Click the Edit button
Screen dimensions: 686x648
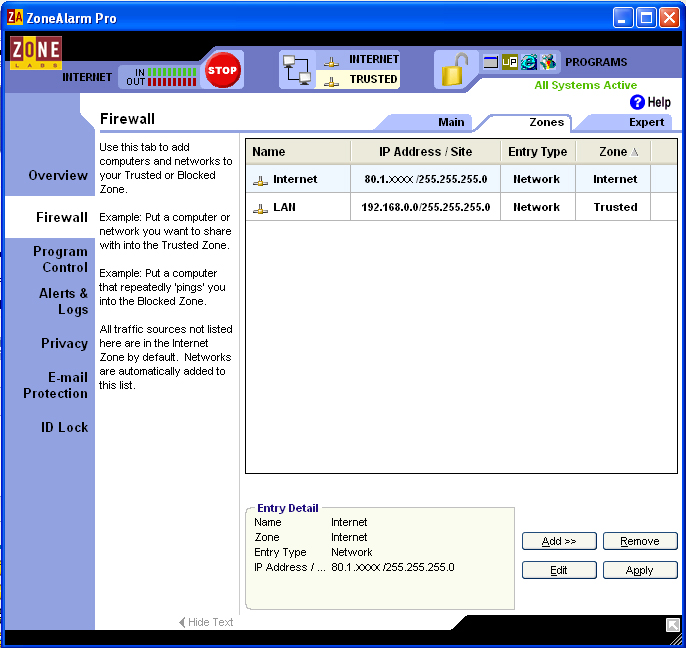coord(559,570)
